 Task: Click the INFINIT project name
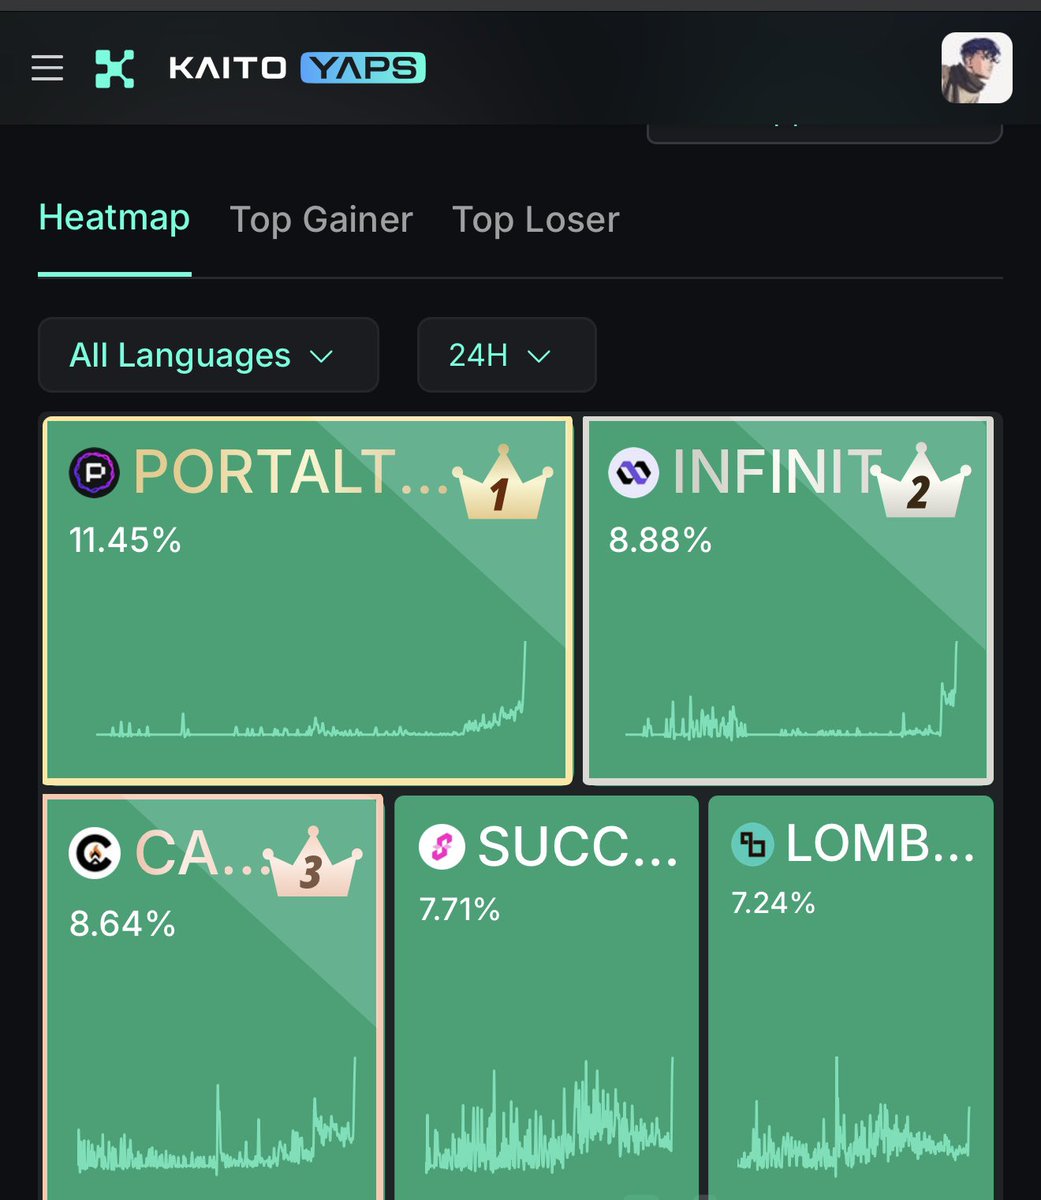tap(775, 472)
